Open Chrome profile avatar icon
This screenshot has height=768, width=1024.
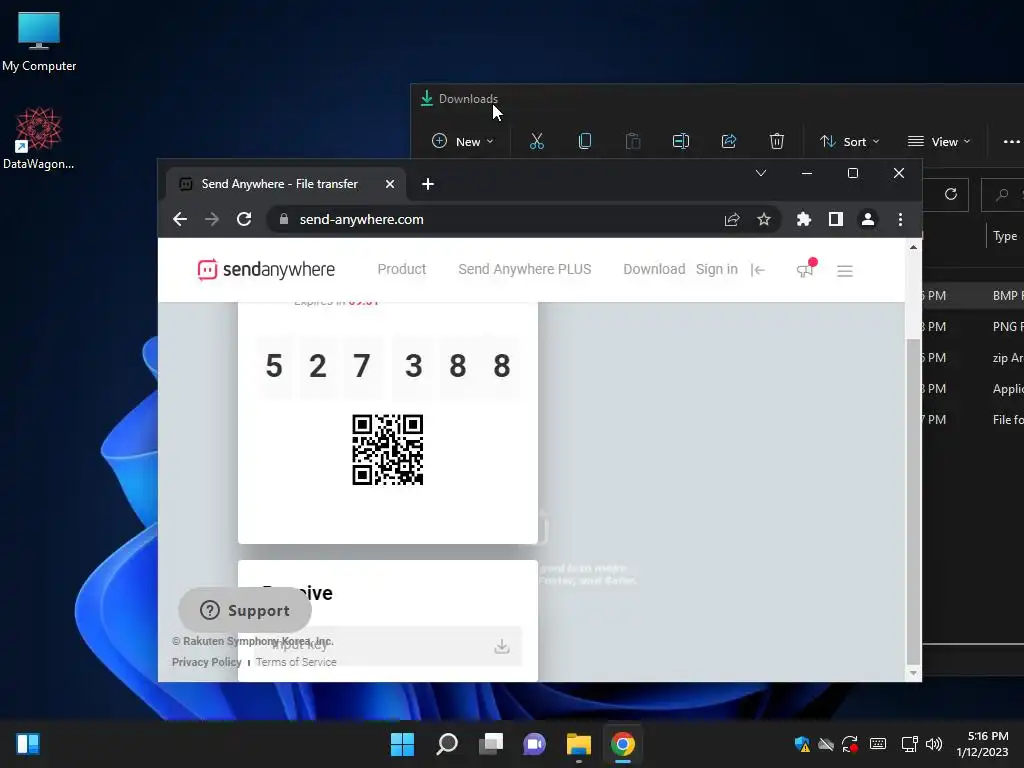pyautogui.click(x=868, y=219)
